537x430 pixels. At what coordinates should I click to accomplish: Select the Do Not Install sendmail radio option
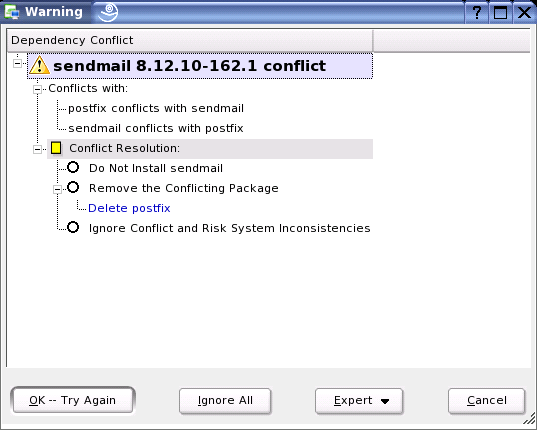tap(73, 167)
